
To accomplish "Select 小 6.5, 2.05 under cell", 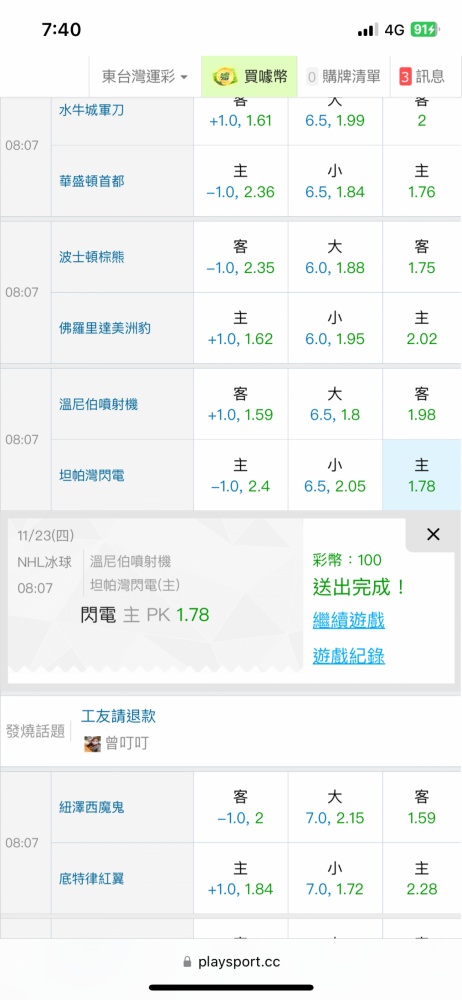I will [x=335, y=475].
